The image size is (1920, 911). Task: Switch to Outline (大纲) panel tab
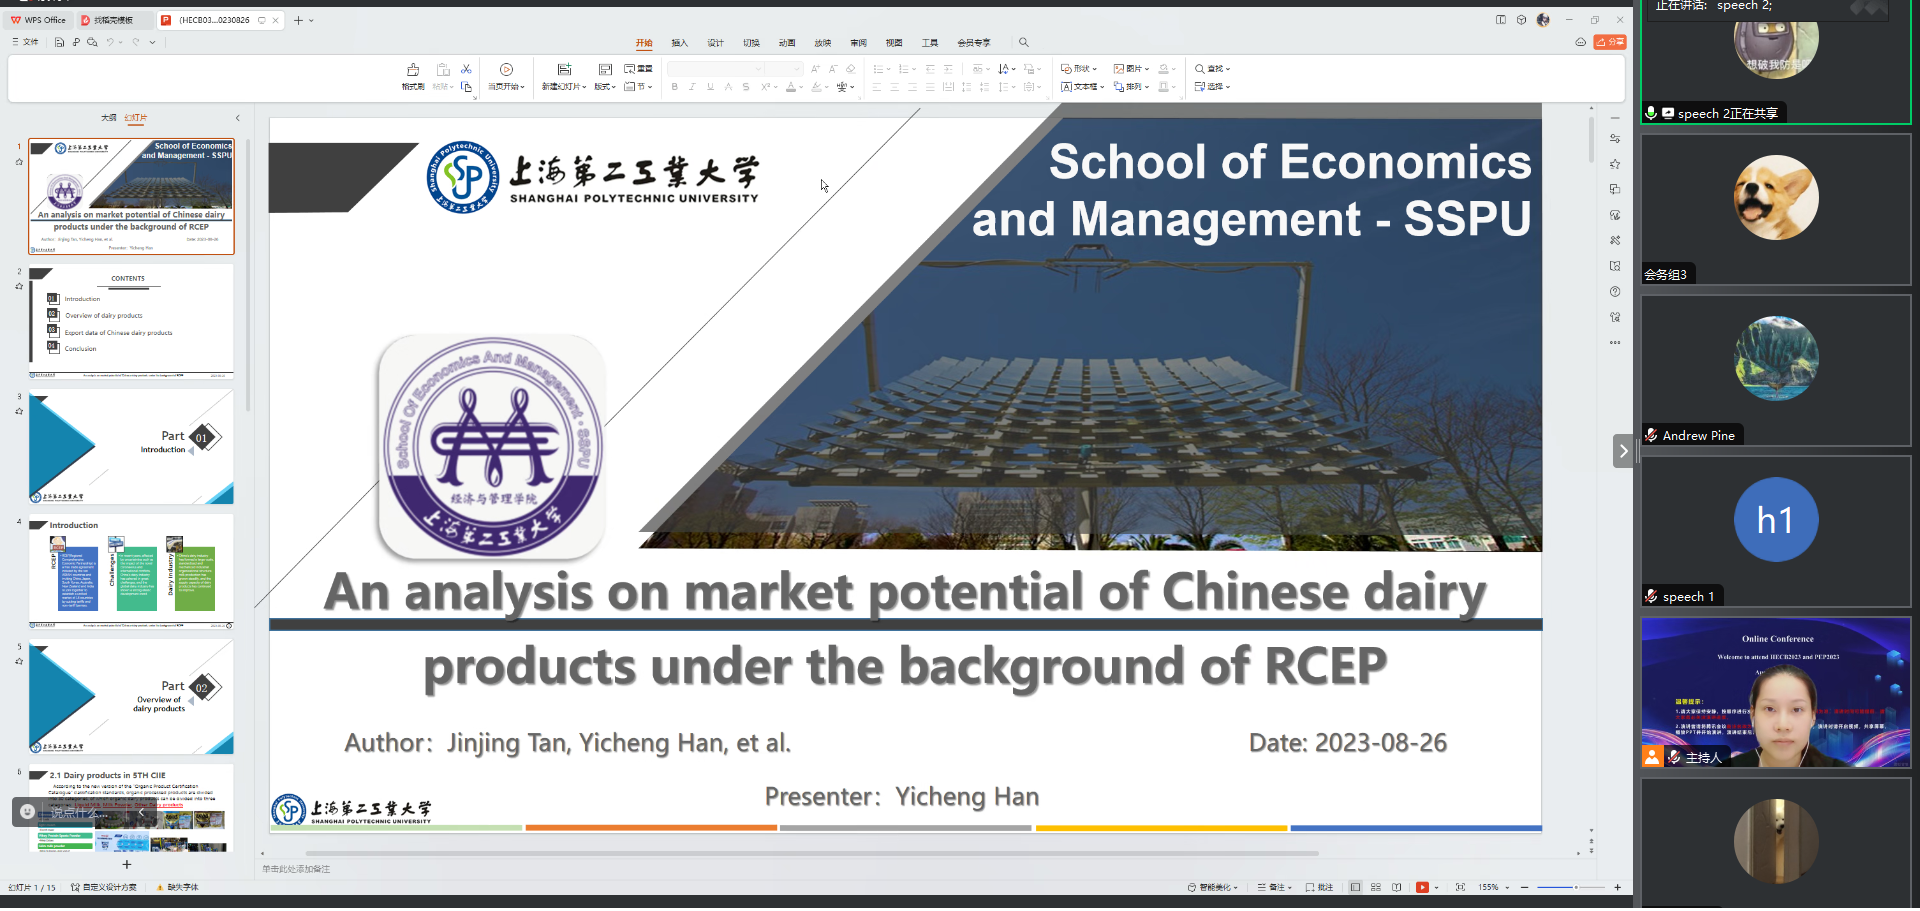click(x=108, y=118)
